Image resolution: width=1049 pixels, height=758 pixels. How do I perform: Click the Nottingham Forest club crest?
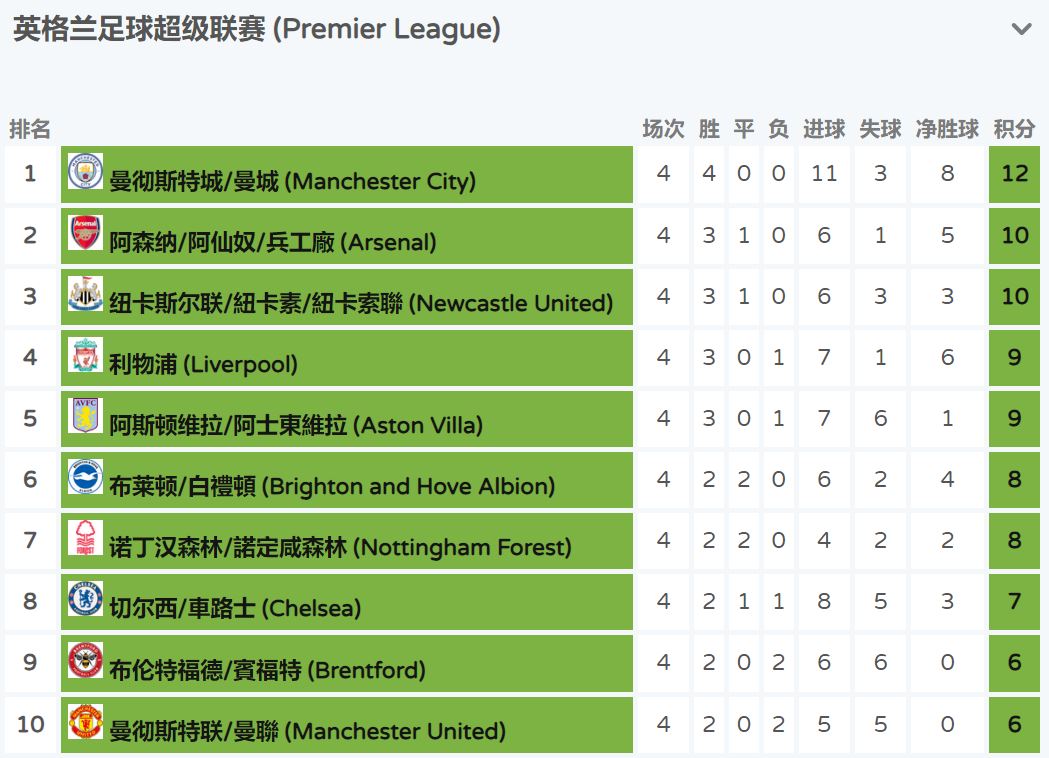click(85, 539)
